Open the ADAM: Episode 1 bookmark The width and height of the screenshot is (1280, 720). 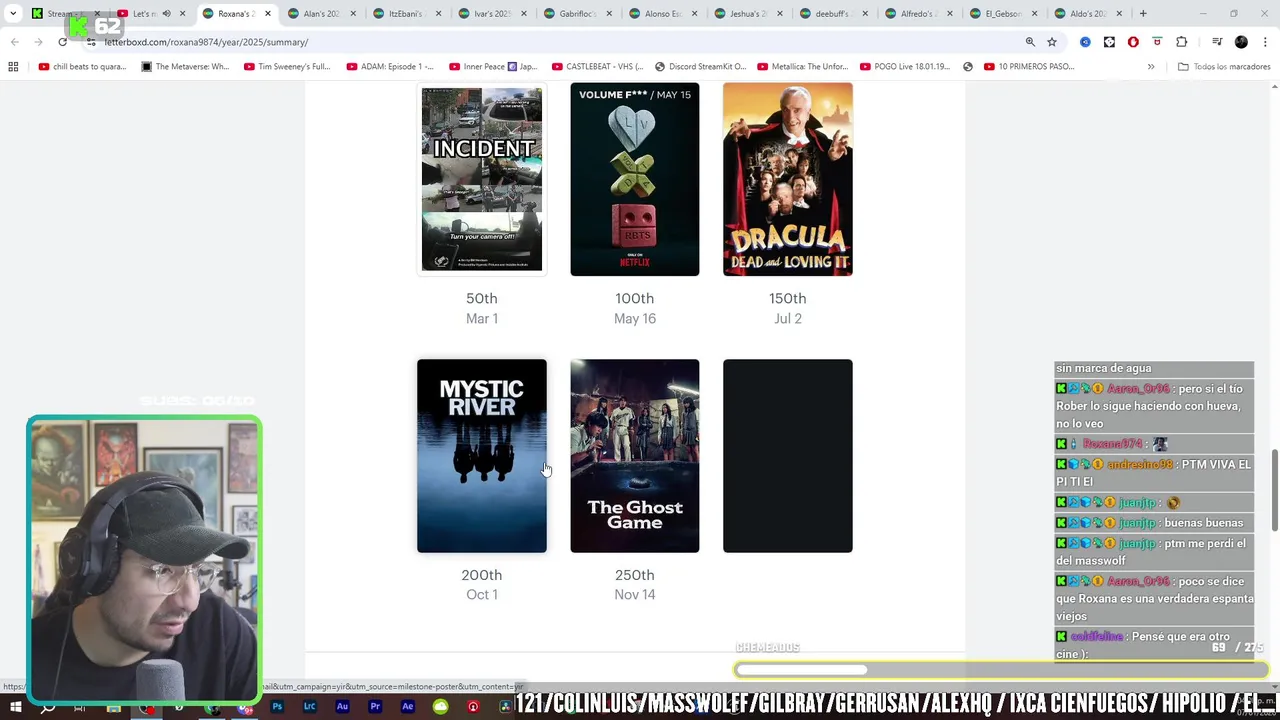point(390,67)
